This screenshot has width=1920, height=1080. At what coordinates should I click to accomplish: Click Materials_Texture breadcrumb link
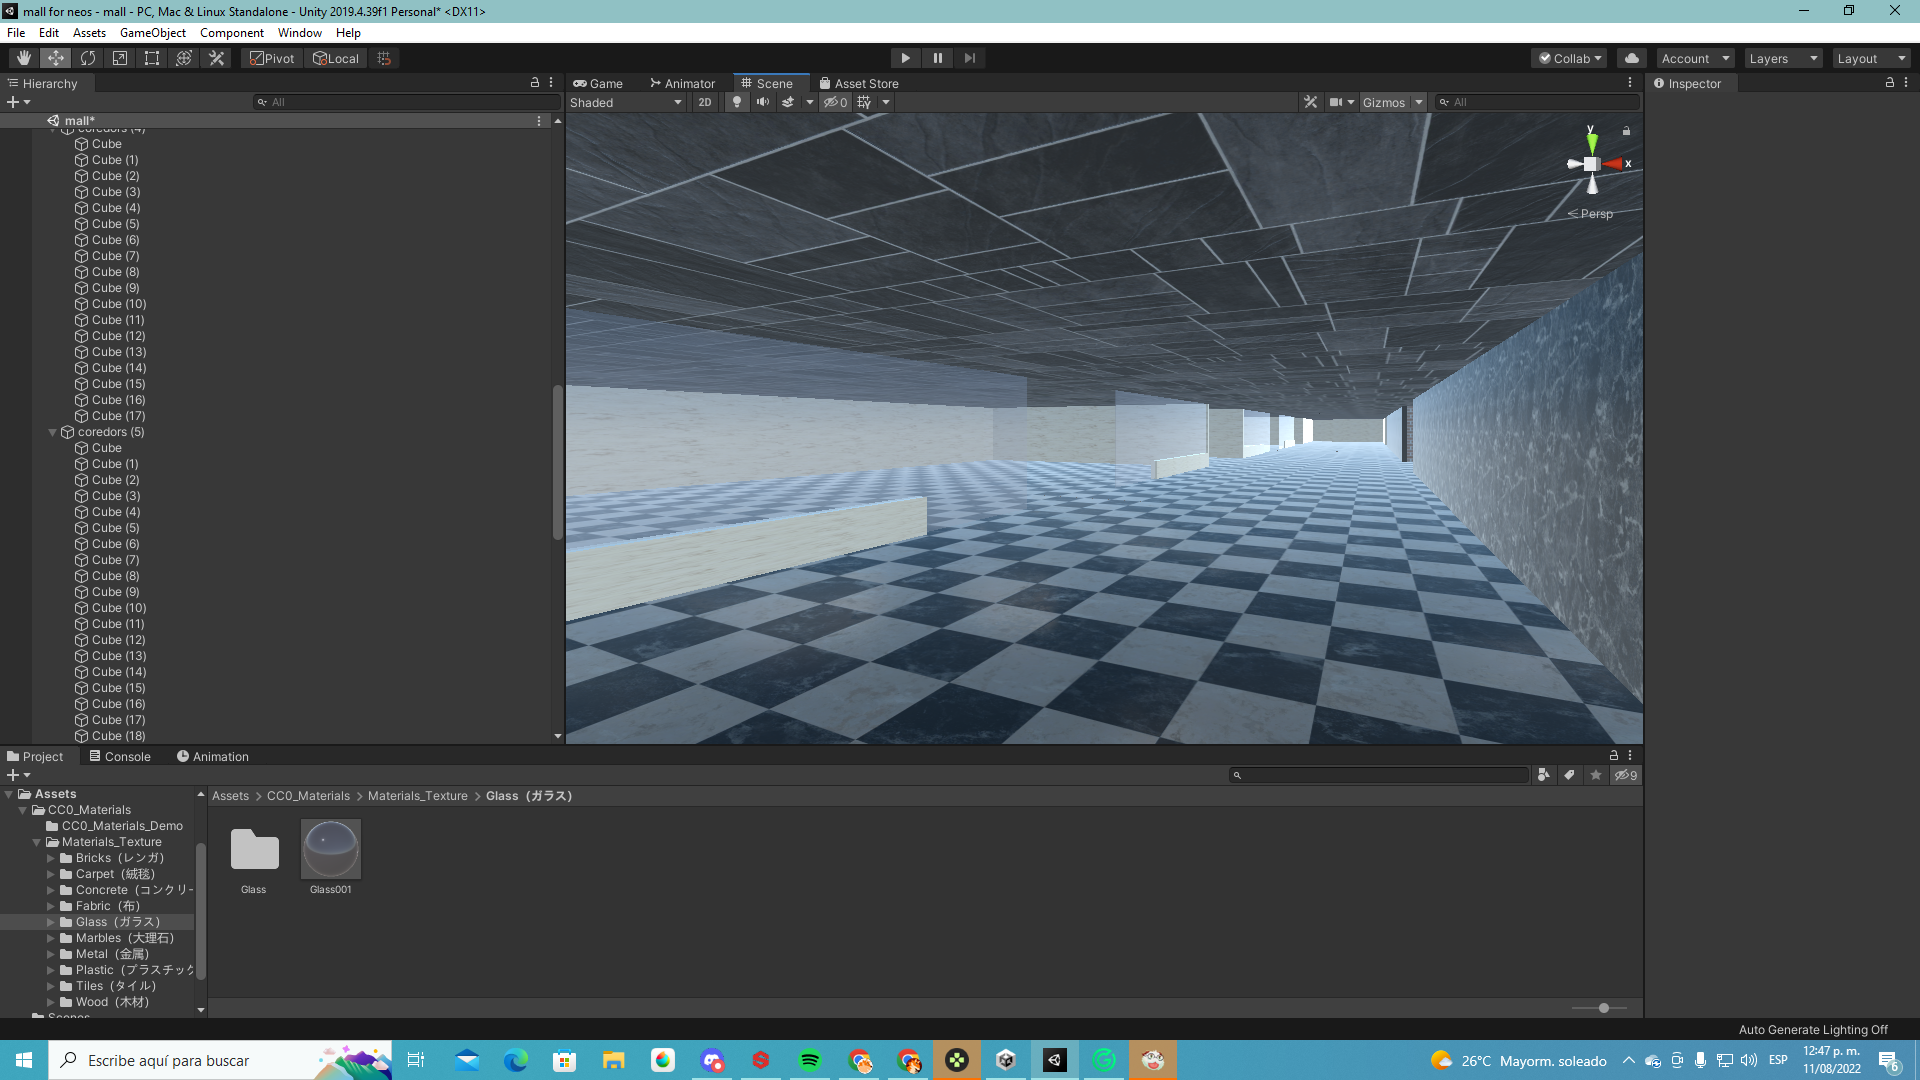click(417, 796)
